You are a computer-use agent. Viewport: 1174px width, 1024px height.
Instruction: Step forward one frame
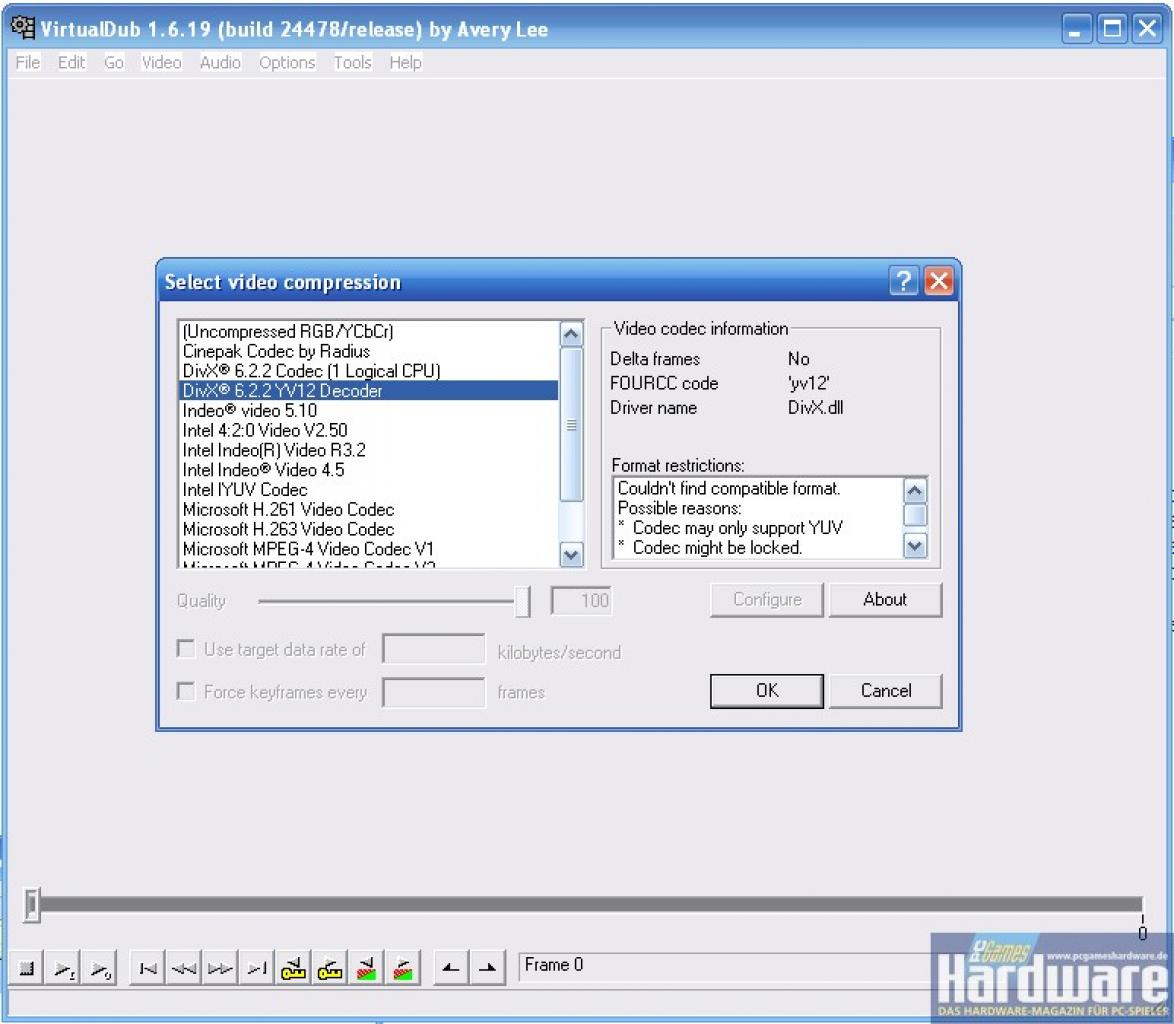tap(221, 969)
